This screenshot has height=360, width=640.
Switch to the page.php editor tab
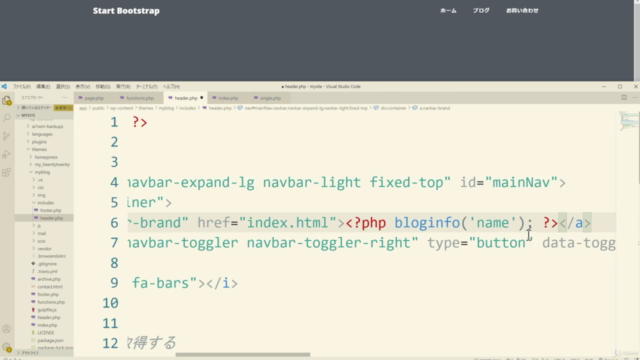pos(94,98)
